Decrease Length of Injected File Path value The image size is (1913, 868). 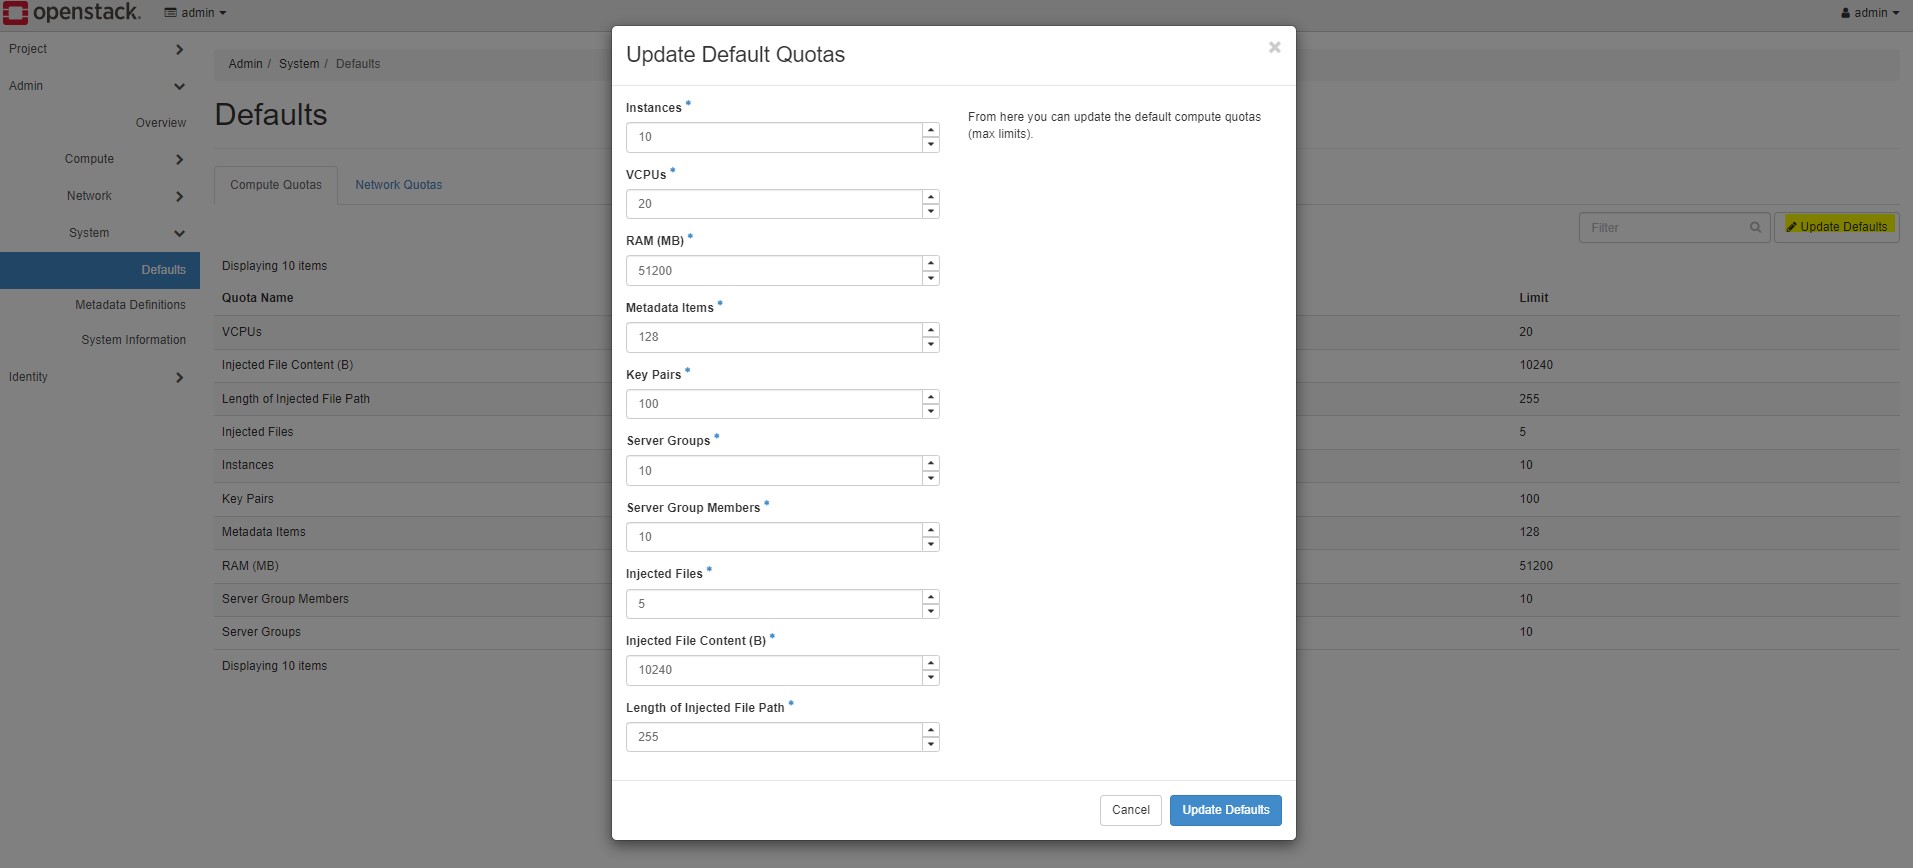pos(931,745)
